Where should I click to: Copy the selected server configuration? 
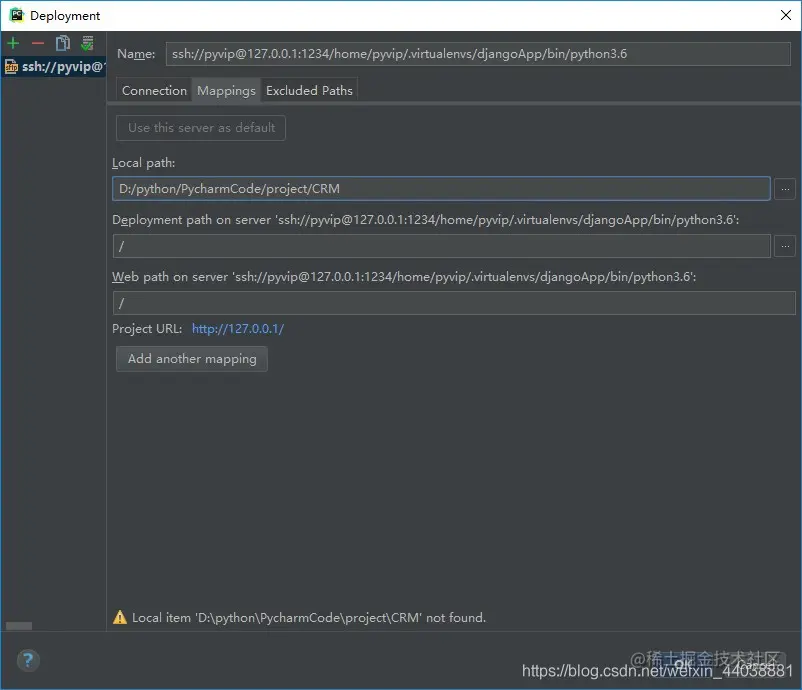(x=62, y=43)
